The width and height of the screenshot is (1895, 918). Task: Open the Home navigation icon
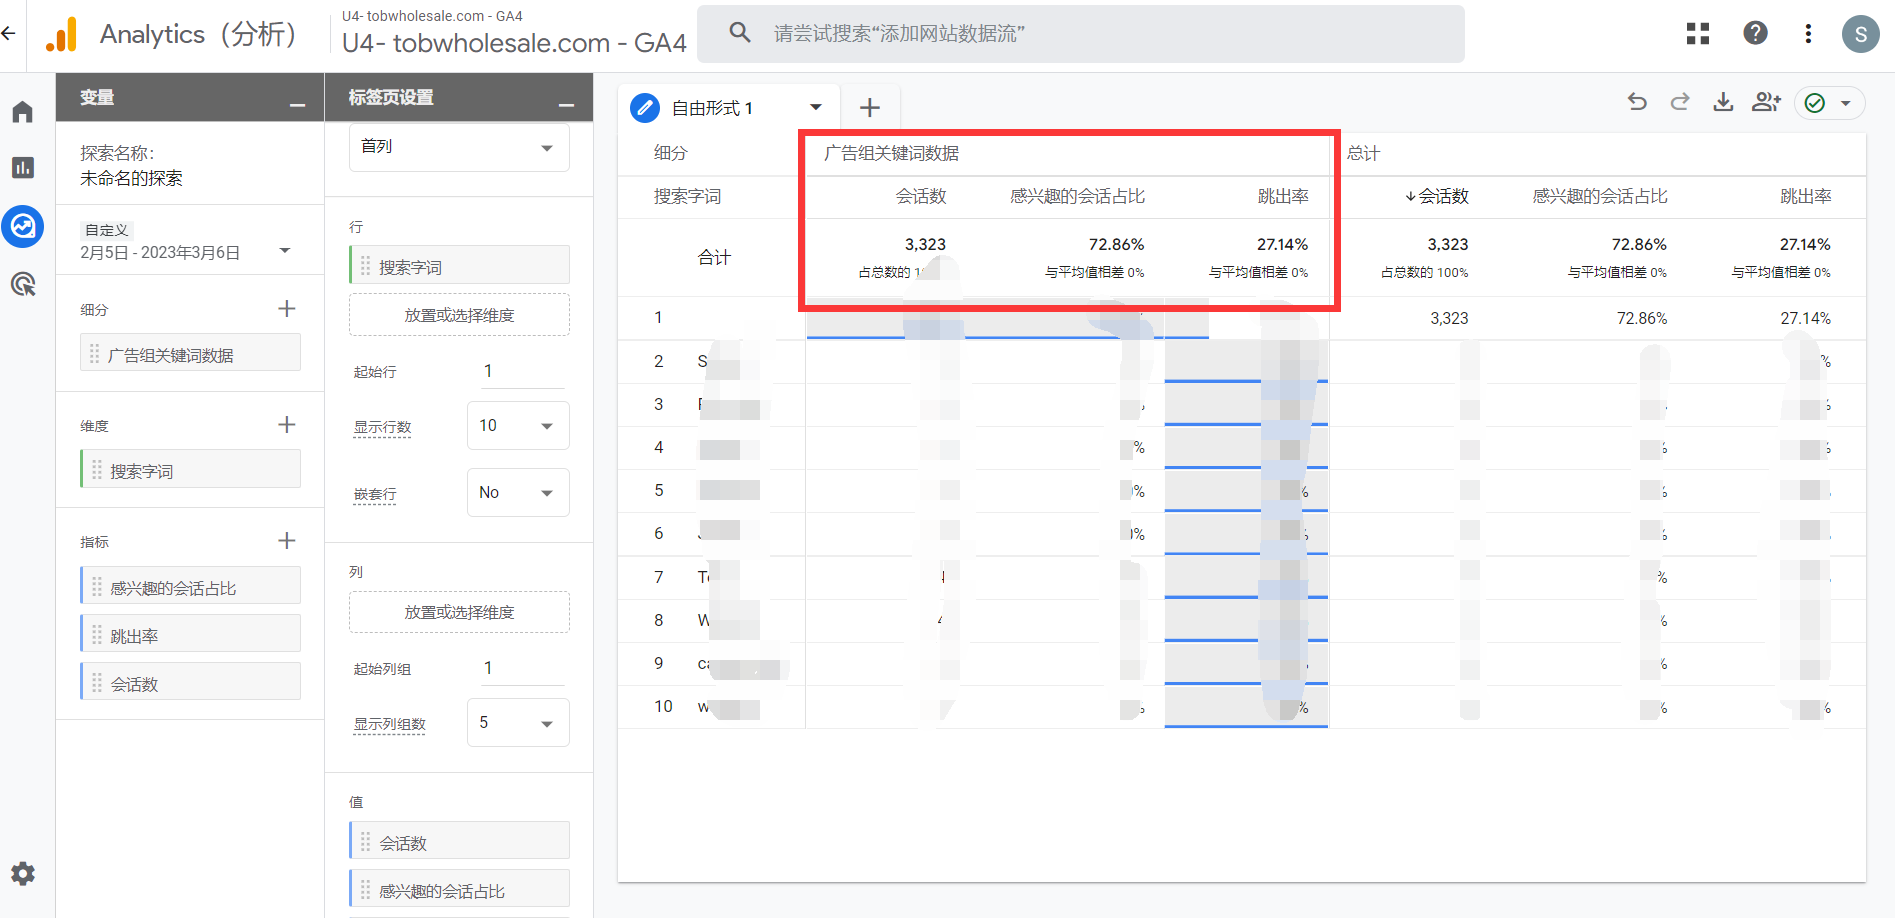coord(22,111)
